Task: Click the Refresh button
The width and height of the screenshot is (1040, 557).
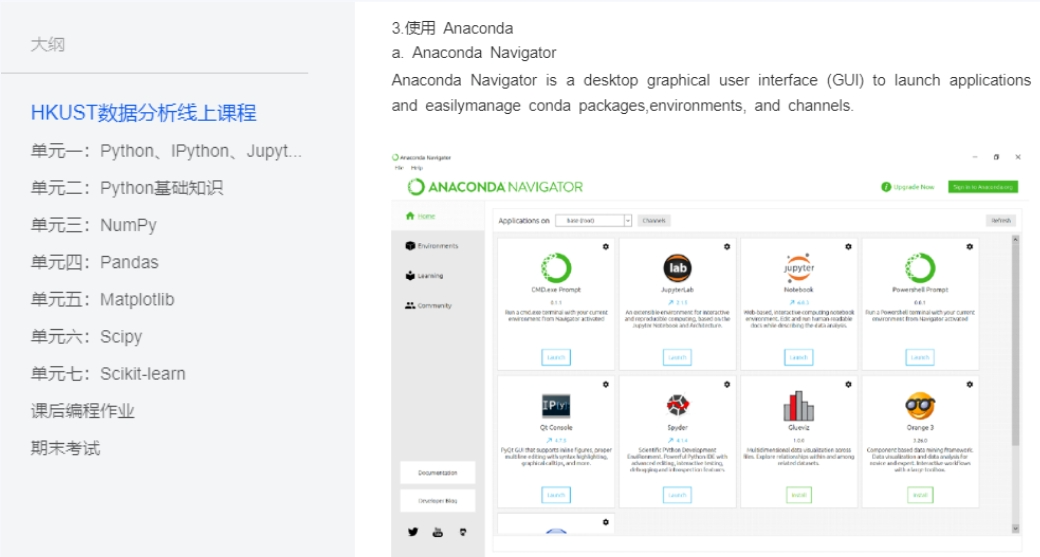Action: [x=1001, y=221]
